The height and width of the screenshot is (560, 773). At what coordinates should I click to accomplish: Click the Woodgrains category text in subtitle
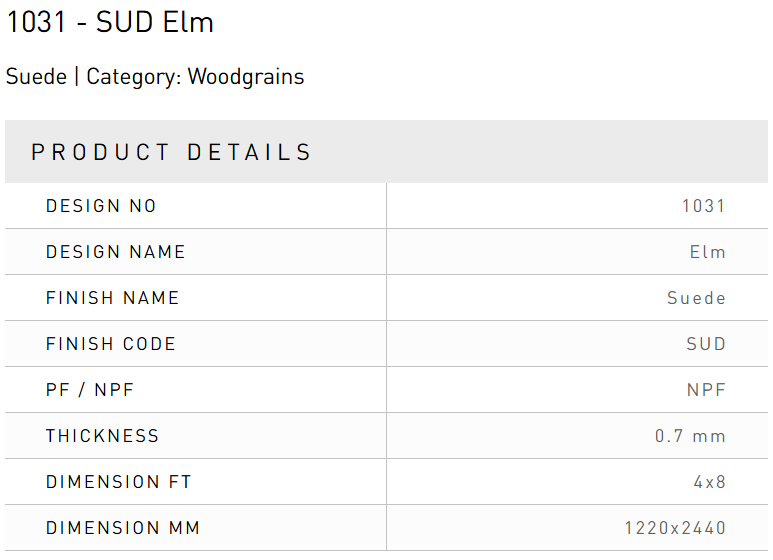coord(245,77)
